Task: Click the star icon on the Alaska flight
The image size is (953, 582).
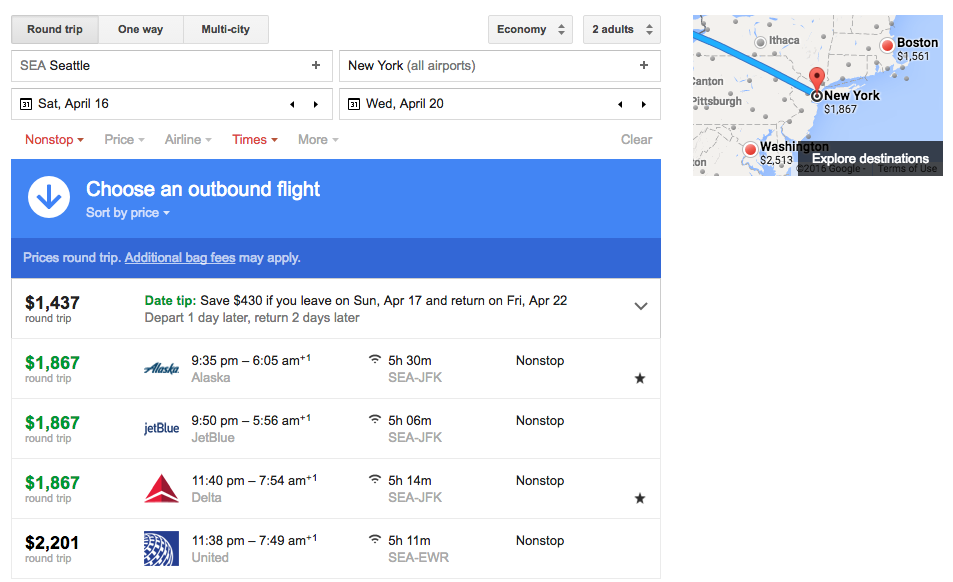Action: pyautogui.click(x=640, y=378)
